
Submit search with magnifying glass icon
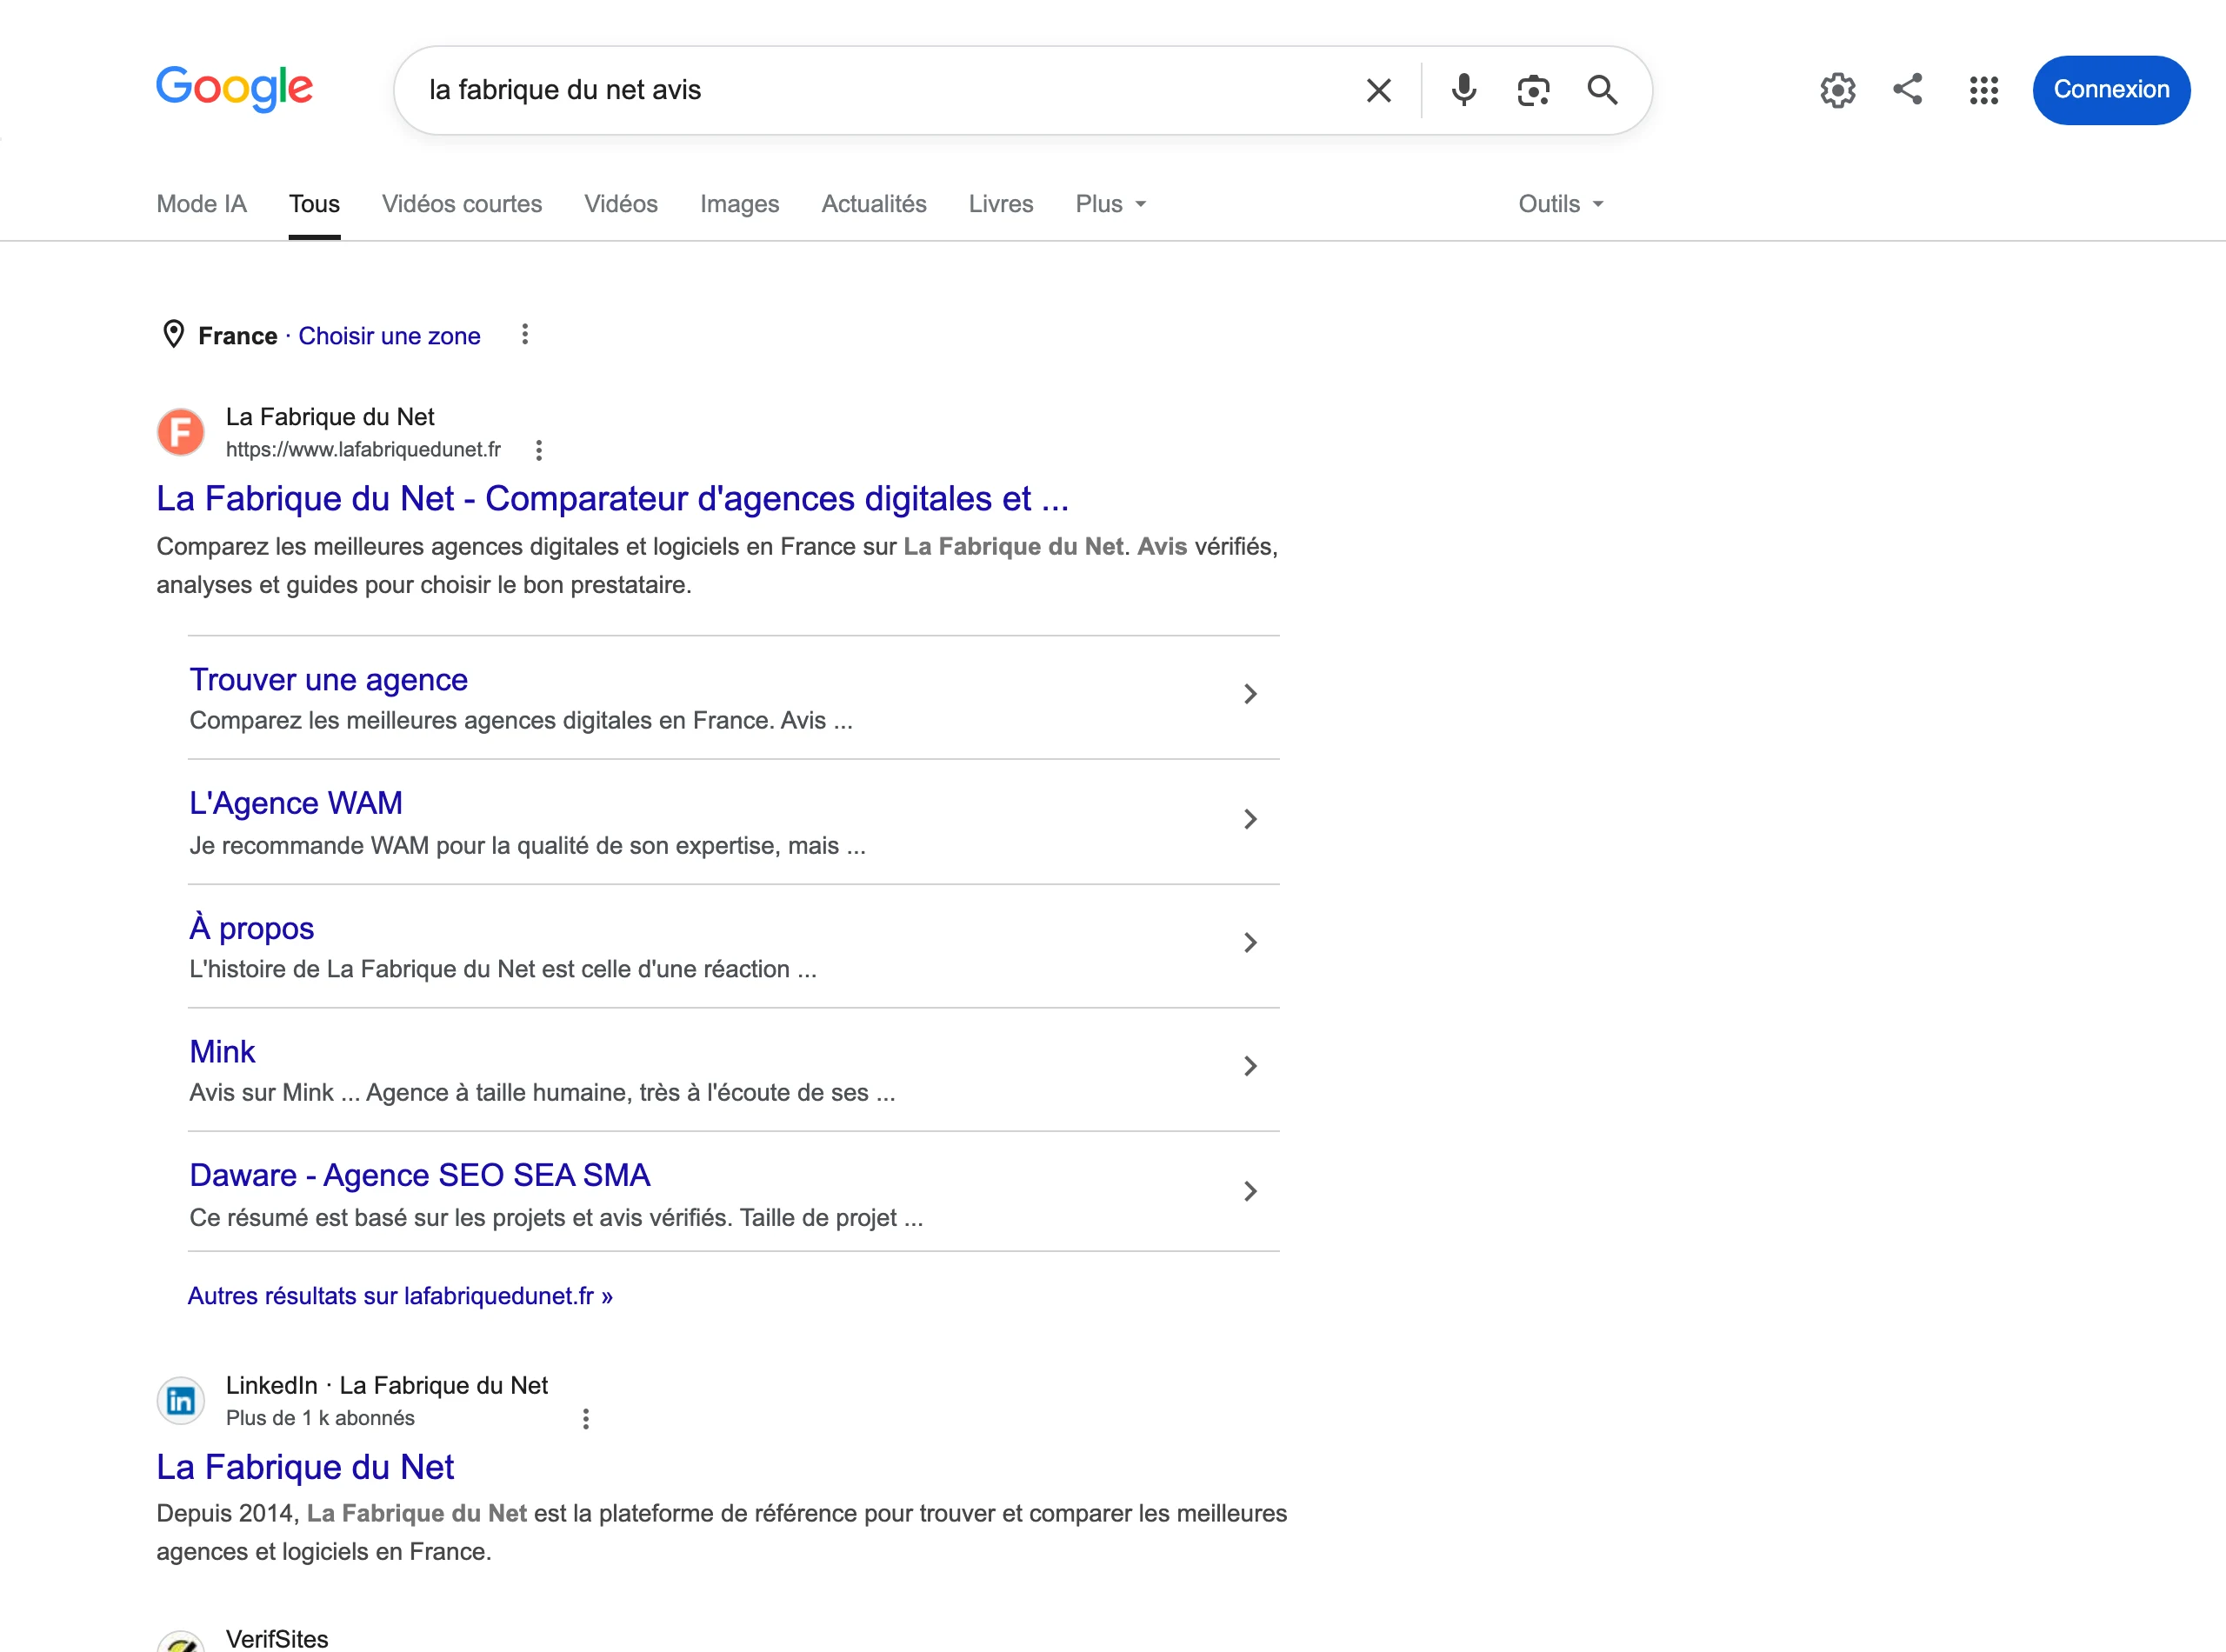pos(1602,90)
